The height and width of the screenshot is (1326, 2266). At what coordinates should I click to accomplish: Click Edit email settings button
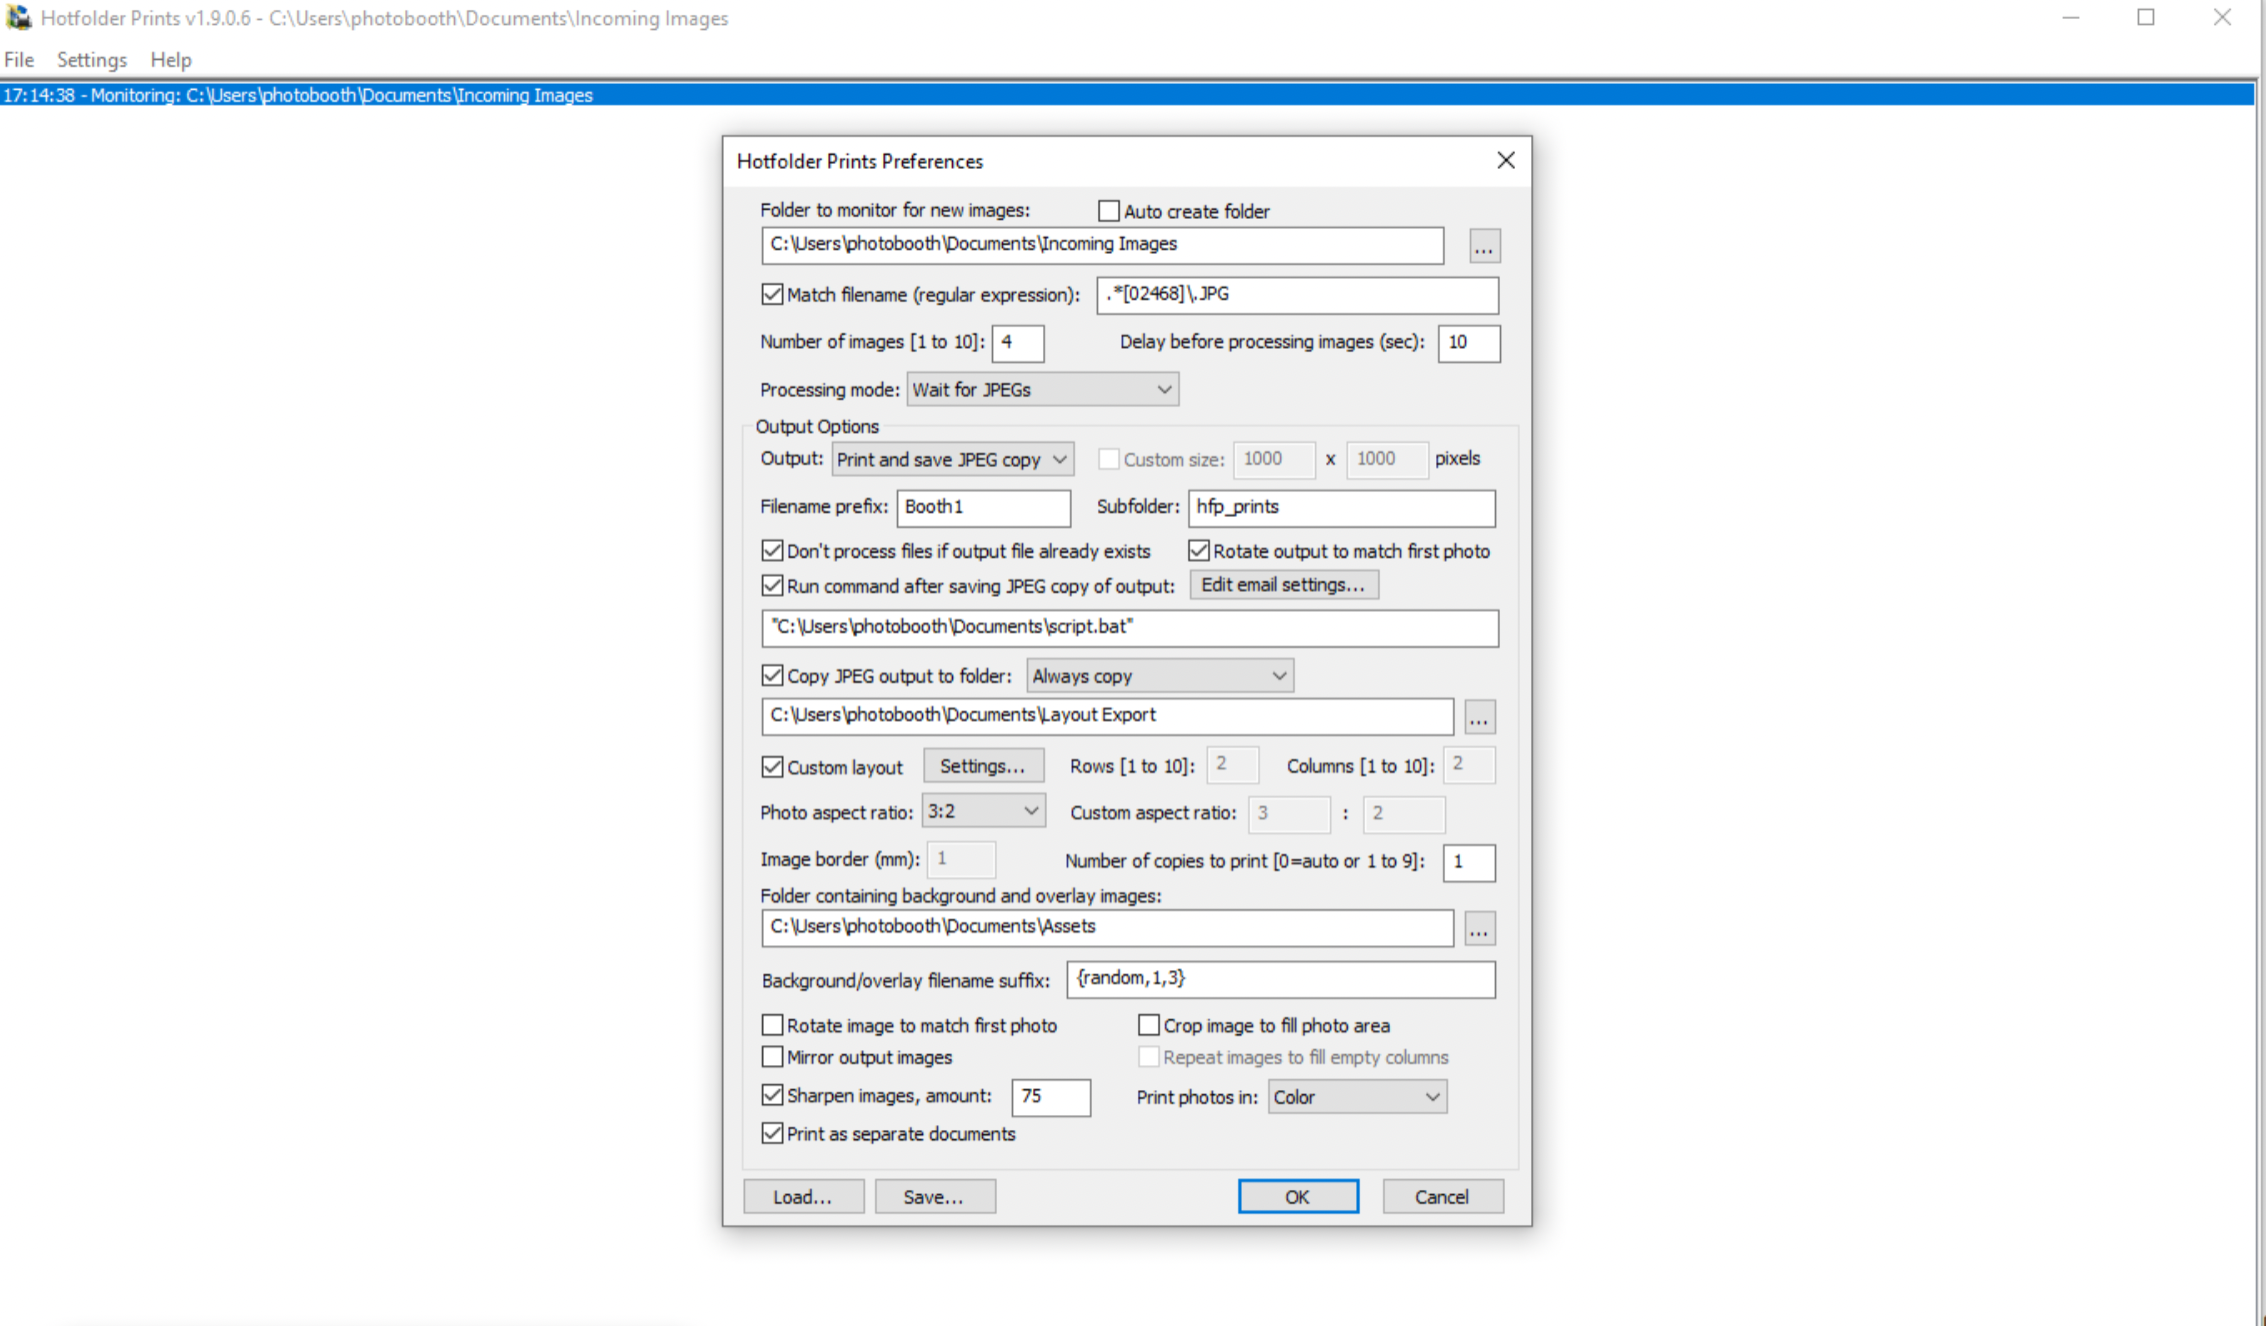point(1283,585)
